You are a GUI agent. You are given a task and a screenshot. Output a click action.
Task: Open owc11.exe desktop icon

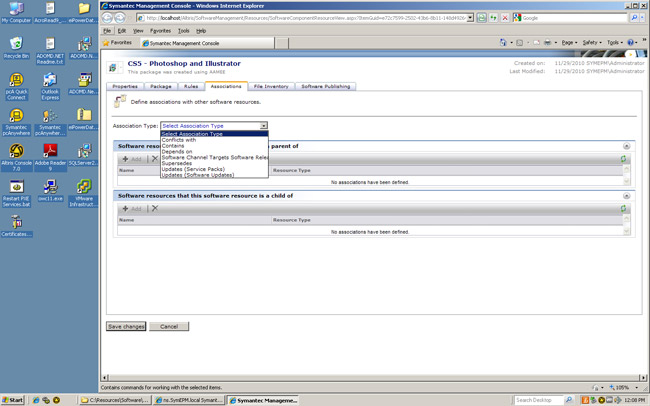(x=50, y=191)
